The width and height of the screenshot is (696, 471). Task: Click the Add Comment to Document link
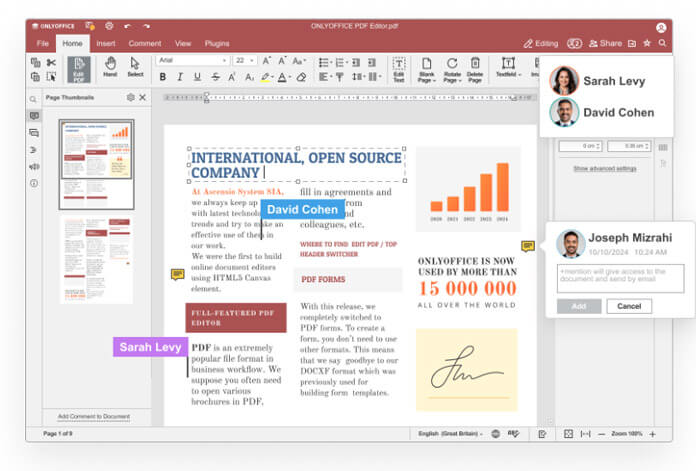[94, 416]
